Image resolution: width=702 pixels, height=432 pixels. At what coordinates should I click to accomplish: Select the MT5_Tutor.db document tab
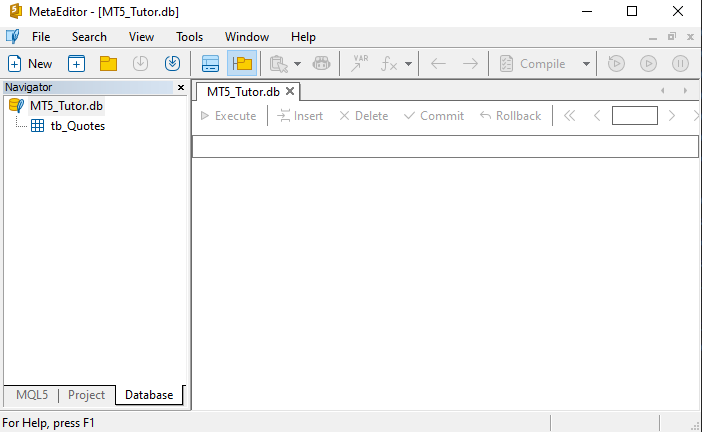243,92
